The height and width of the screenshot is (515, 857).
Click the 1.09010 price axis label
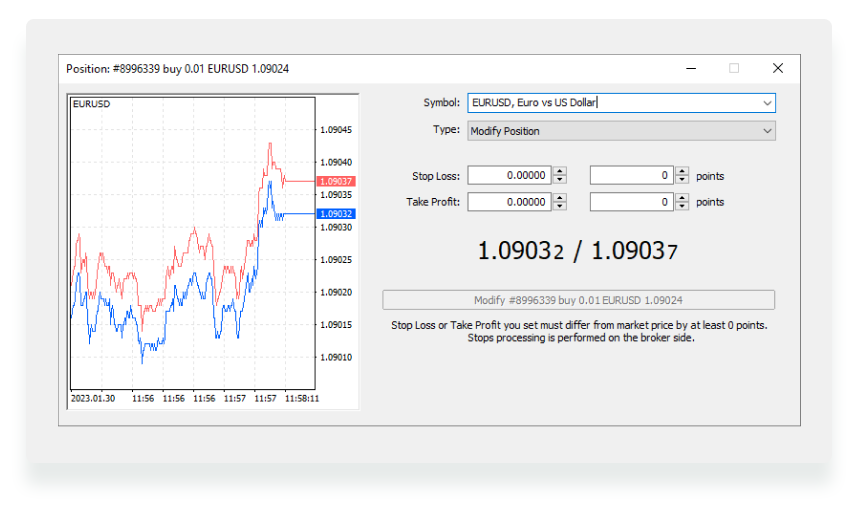[336, 357]
